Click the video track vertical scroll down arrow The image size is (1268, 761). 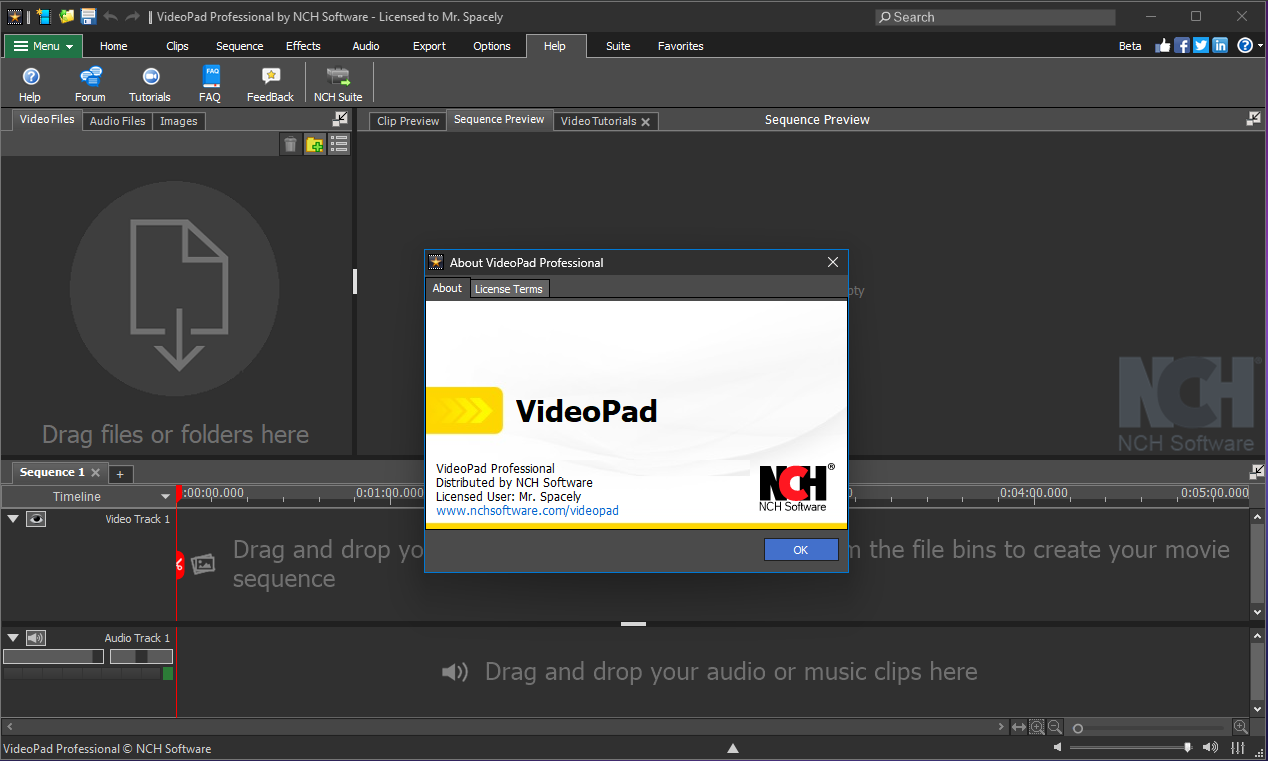coord(1258,612)
